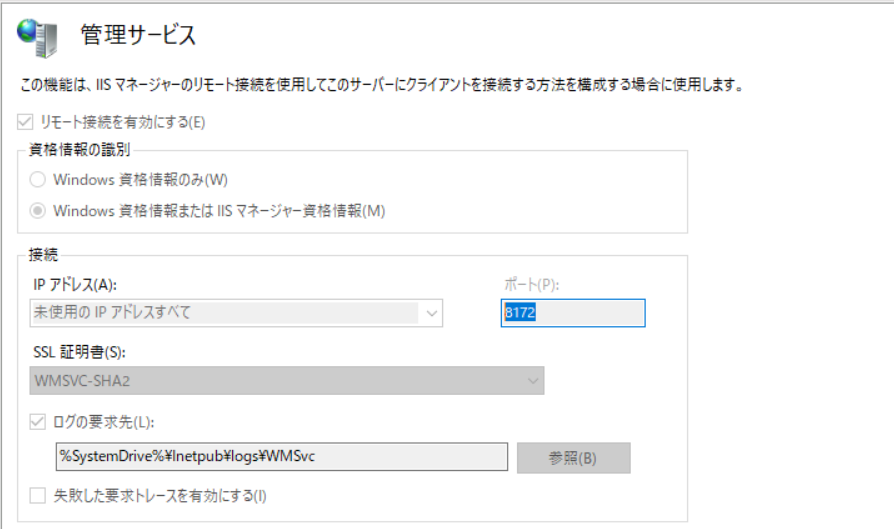Click the 管理サービス page title
The width and height of the screenshot is (894, 529).
(138, 35)
